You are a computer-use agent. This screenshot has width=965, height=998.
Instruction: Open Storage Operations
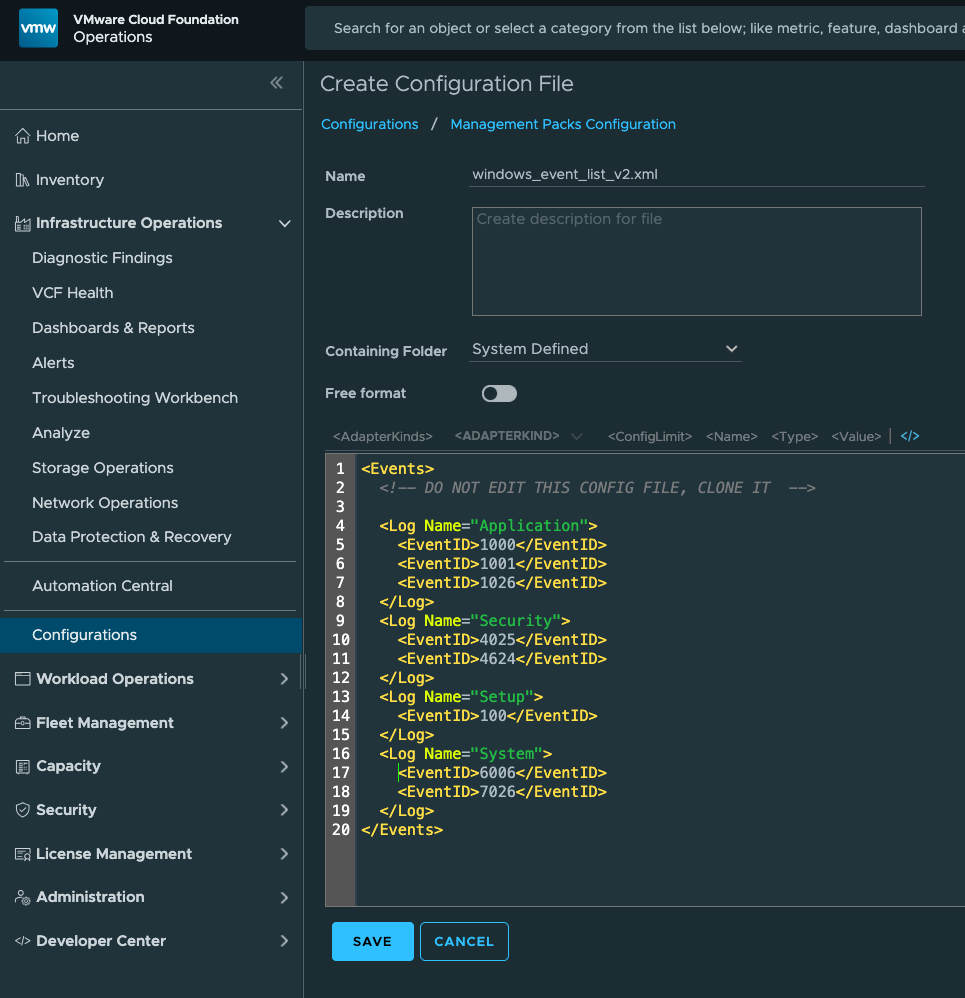pyautogui.click(x=102, y=468)
